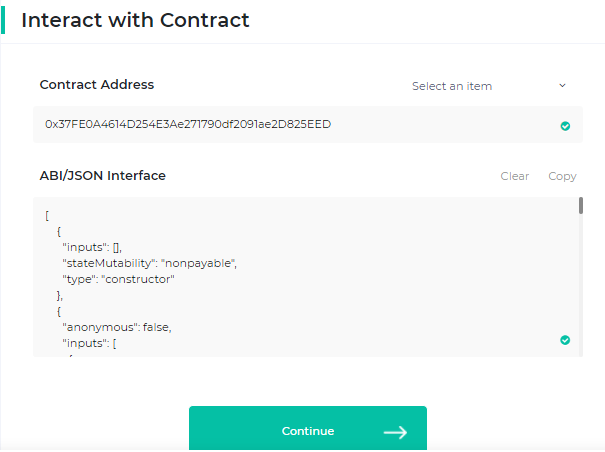Click the first "inputs": [] line in ABI
The height and width of the screenshot is (452, 605).
click(92, 247)
